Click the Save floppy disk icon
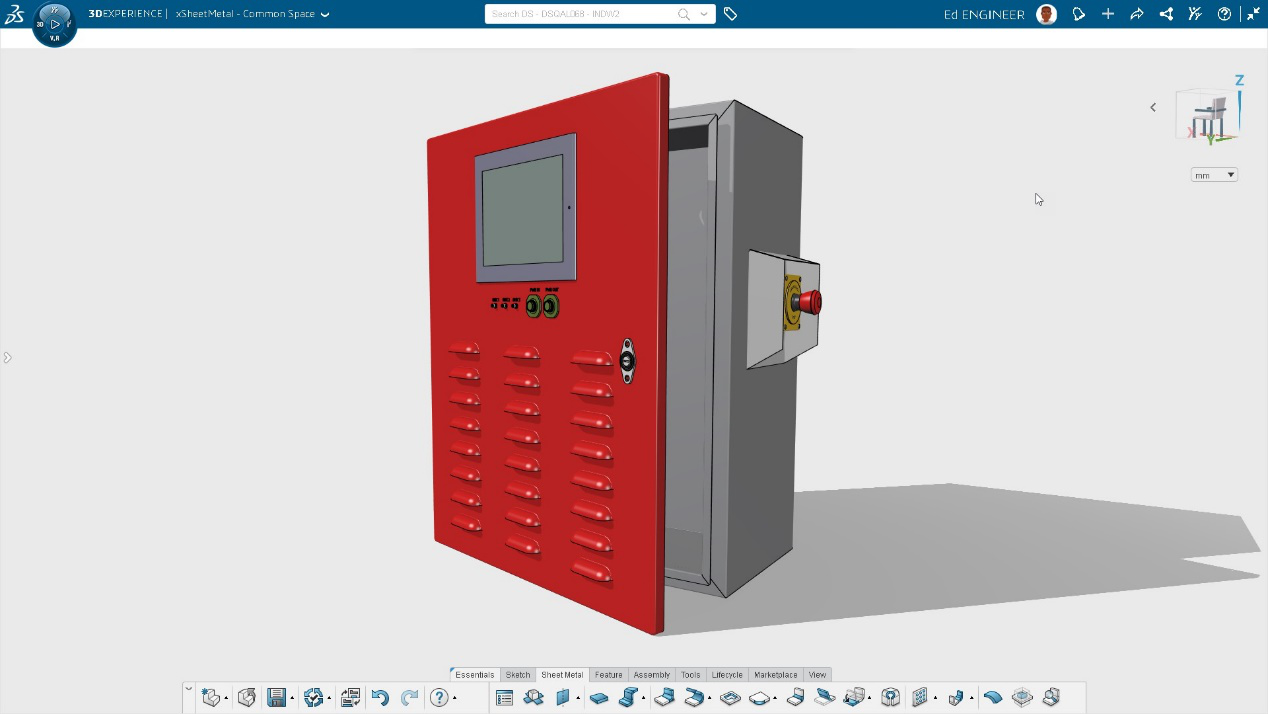The height and width of the screenshot is (714, 1268). click(277, 698)
